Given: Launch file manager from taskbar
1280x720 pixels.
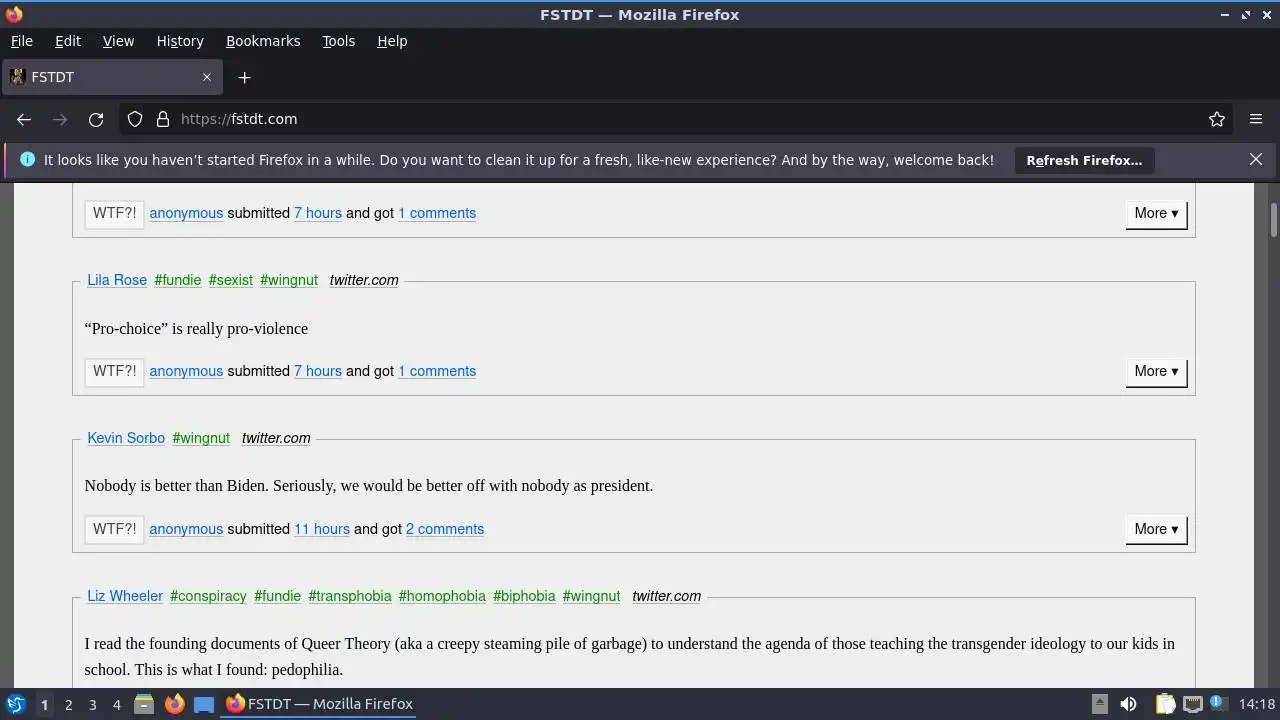Looking at the screenshot, I should pyautogui.click(x=144, y=704).
